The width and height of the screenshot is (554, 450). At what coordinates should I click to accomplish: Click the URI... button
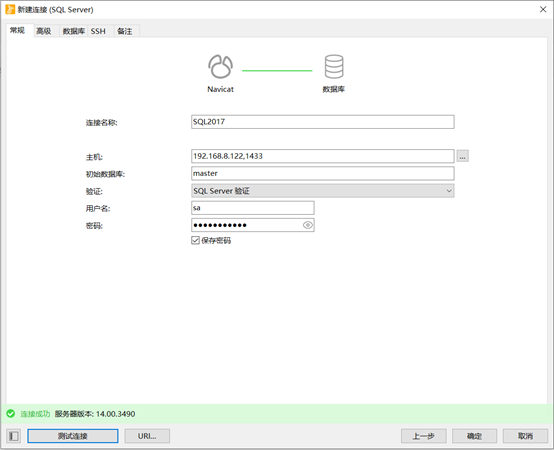click(x=147, y=436)
